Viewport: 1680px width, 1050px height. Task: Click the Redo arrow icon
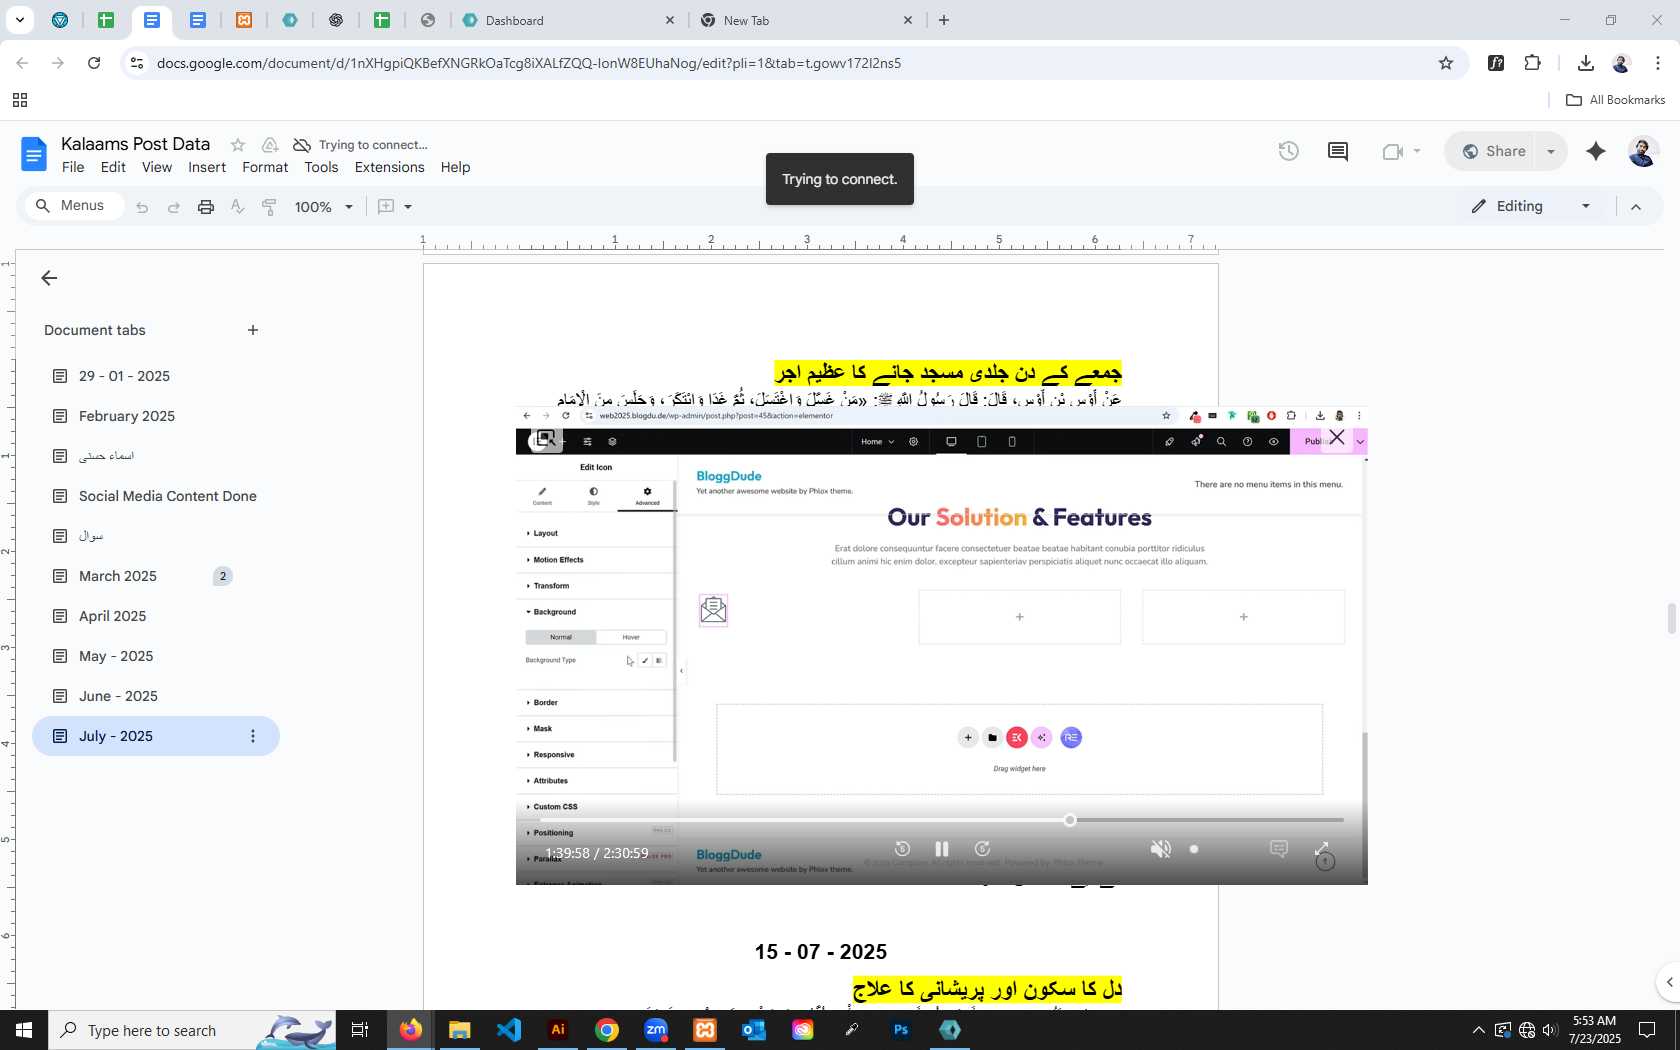174,207
